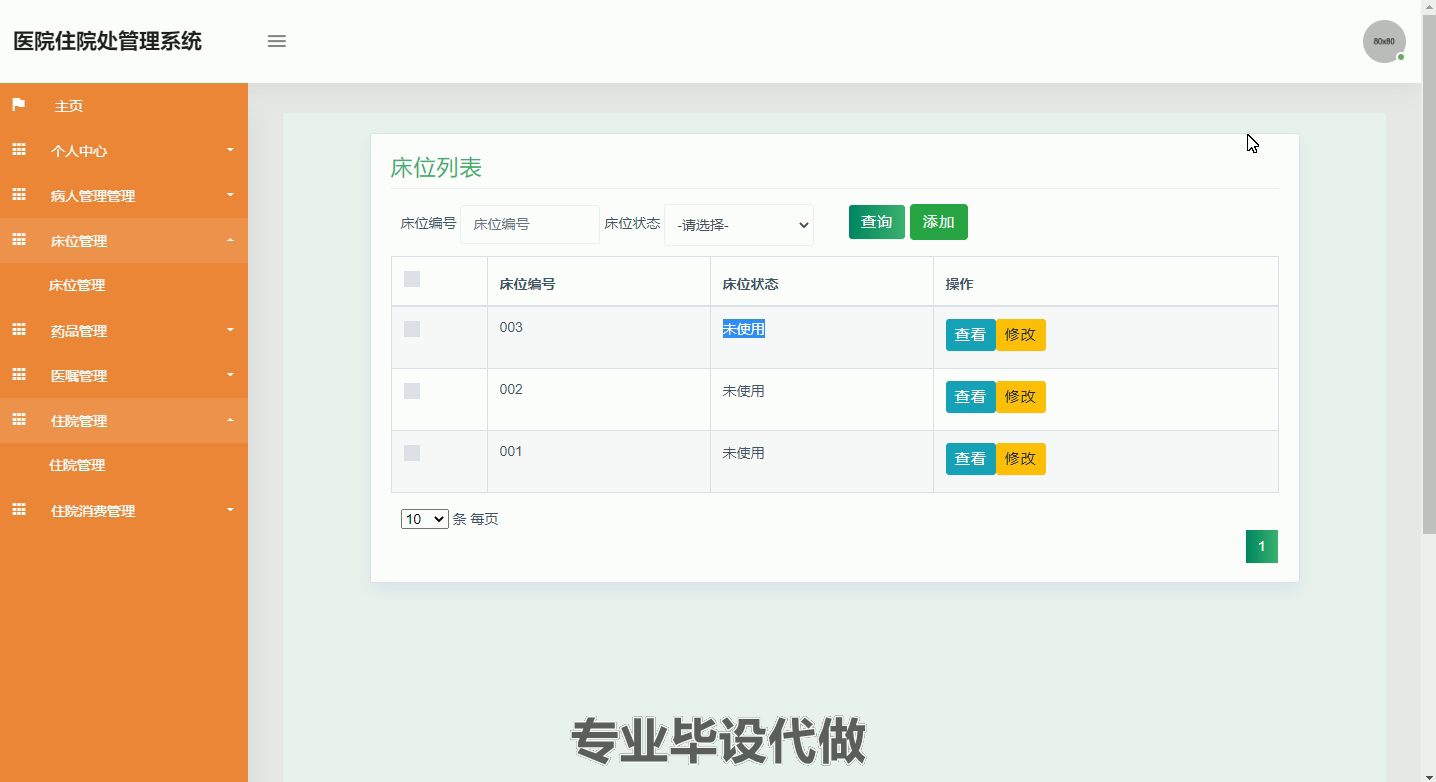Click highlighted 未使用 status in row 003
Screen dimensions: 1436x782
pos(744,329)
